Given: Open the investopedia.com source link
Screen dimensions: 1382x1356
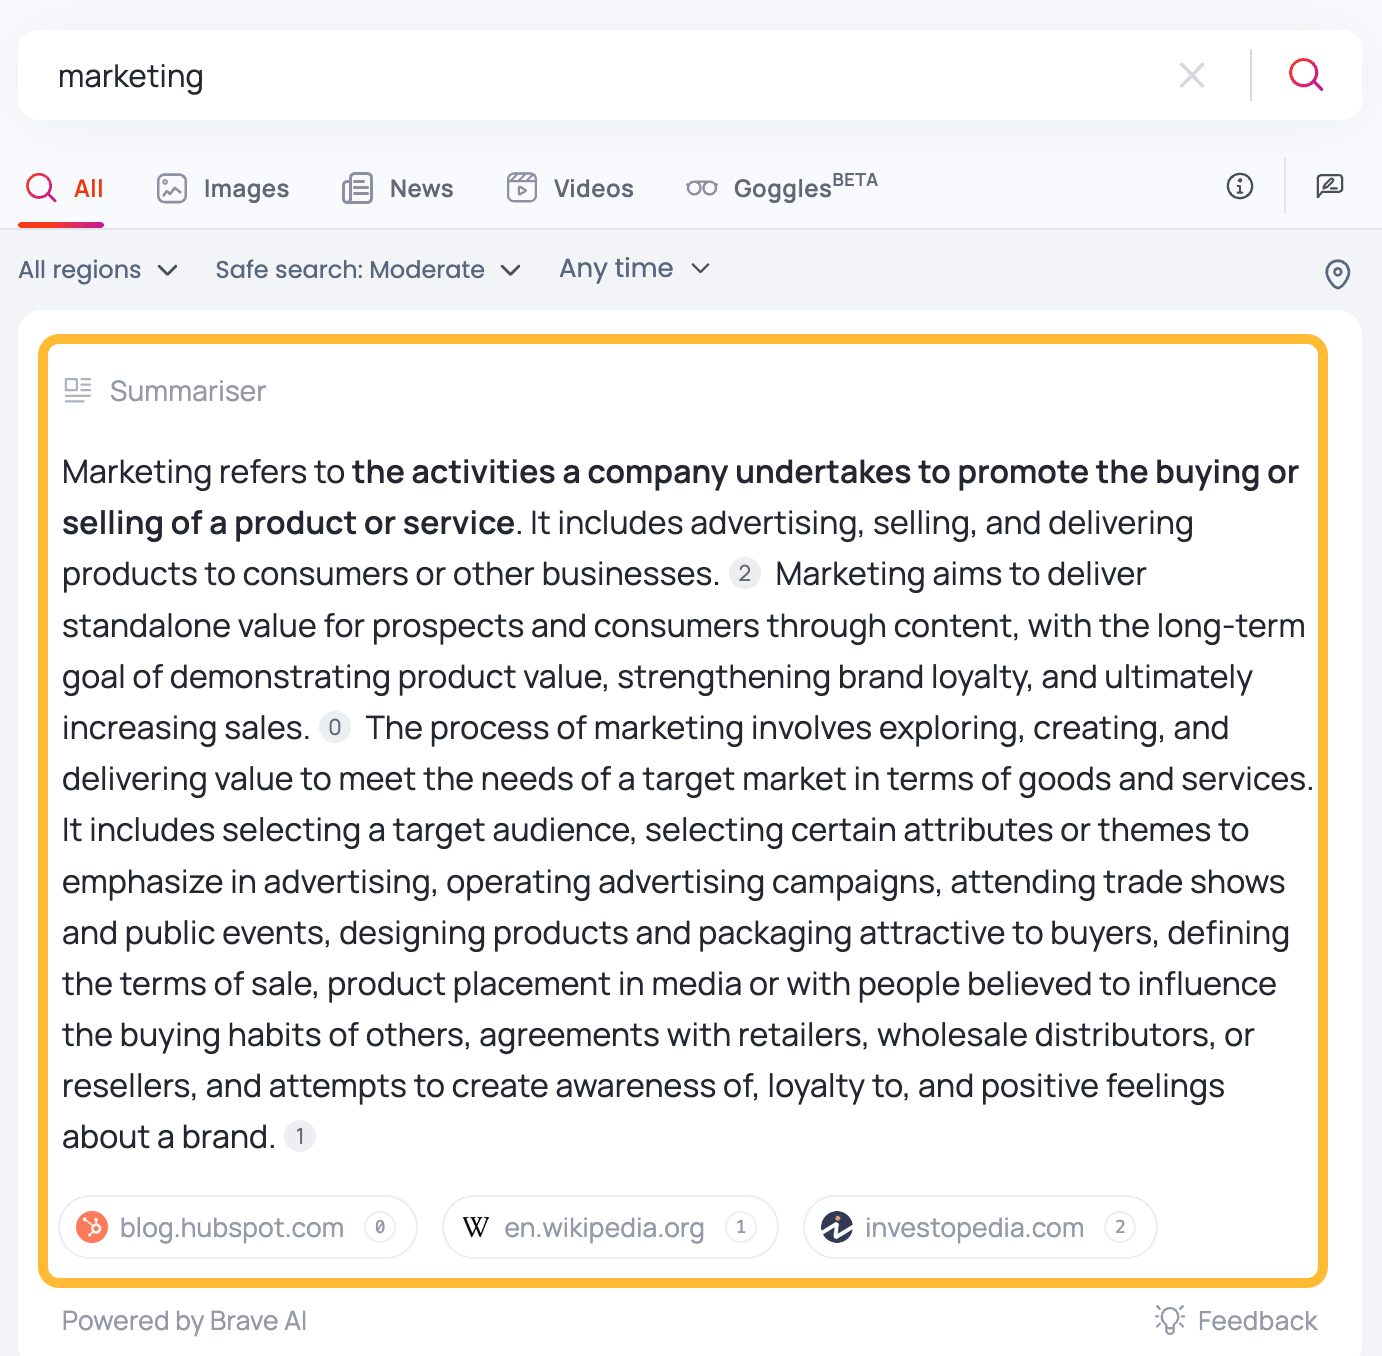Looking at the screenshot, I should coord(979,1227).
